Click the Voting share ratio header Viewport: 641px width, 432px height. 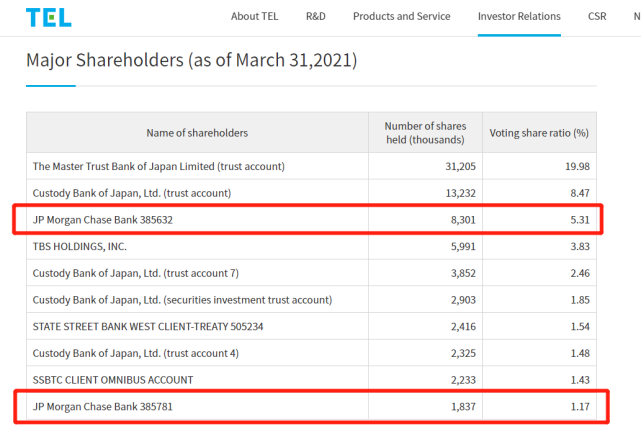[538, 133]
